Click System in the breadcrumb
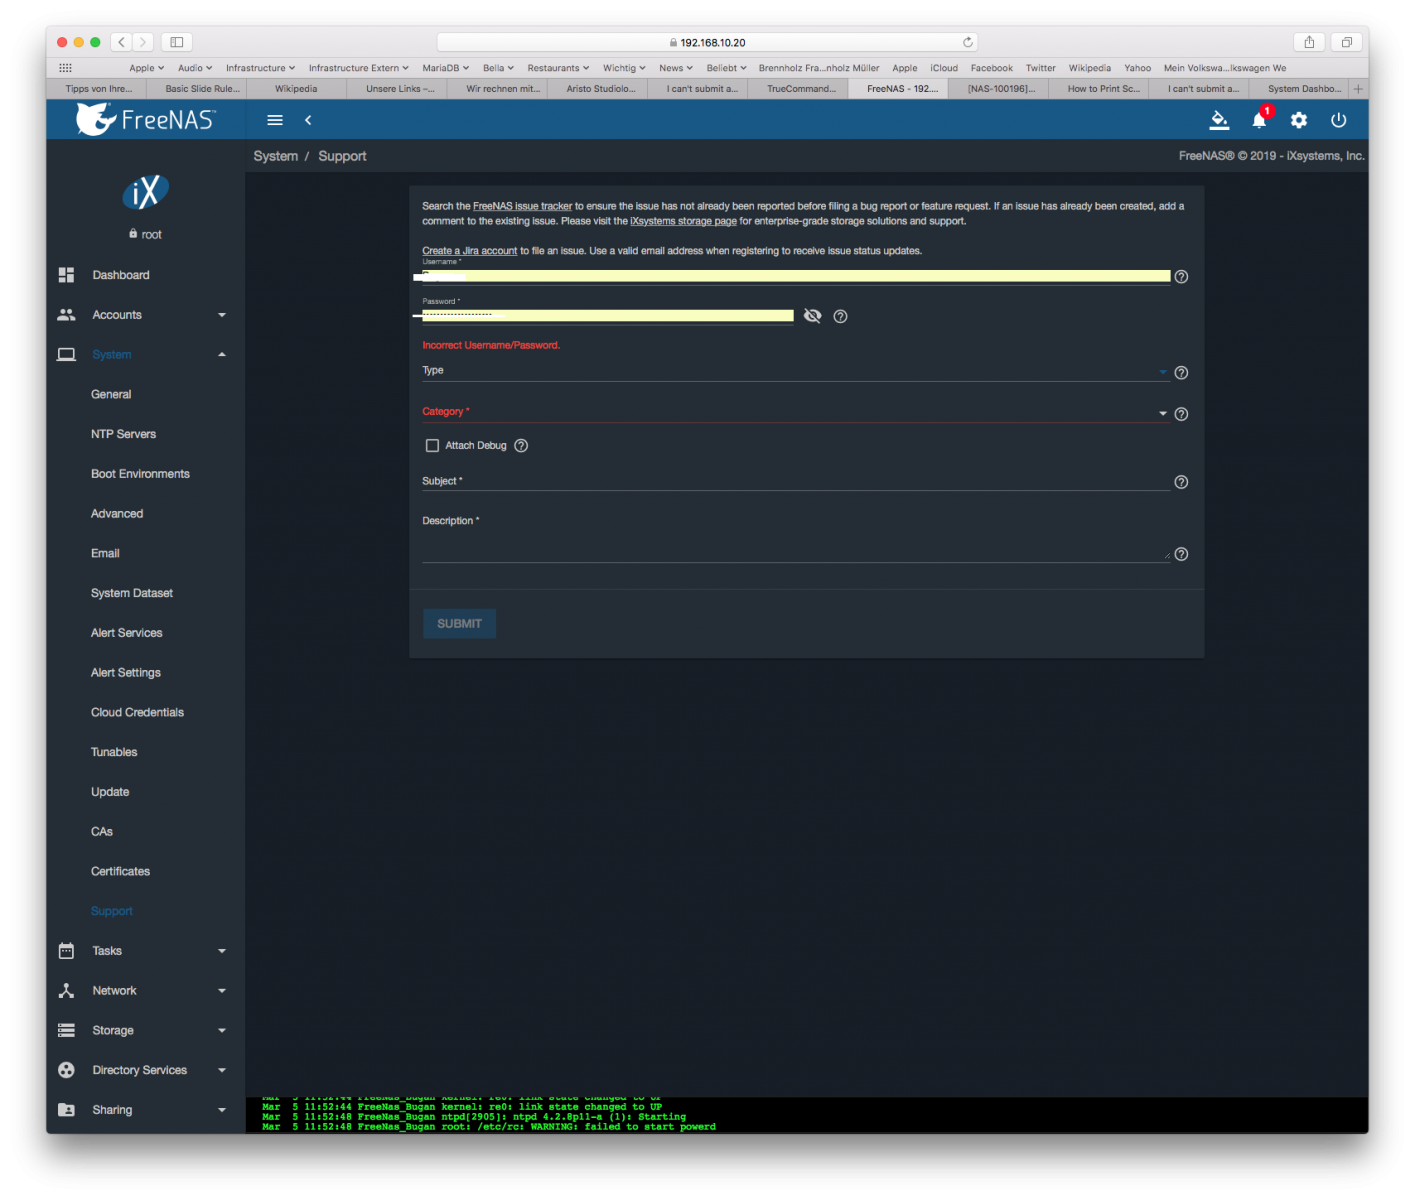1415x1200 pixels. 275,156
